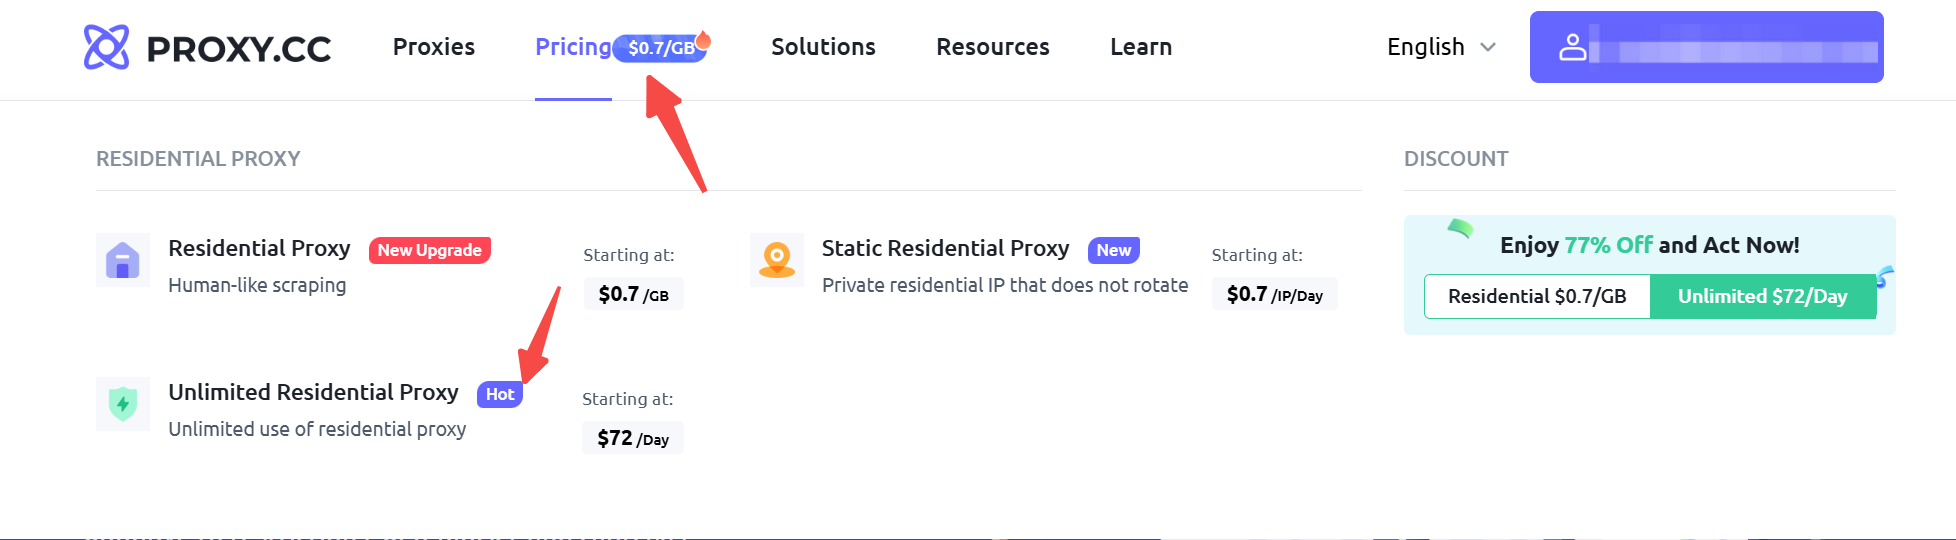Image resolution: width=1956 pixels, height=540 pixels.
Task: Open the Proxies menu
Action: 434,47
